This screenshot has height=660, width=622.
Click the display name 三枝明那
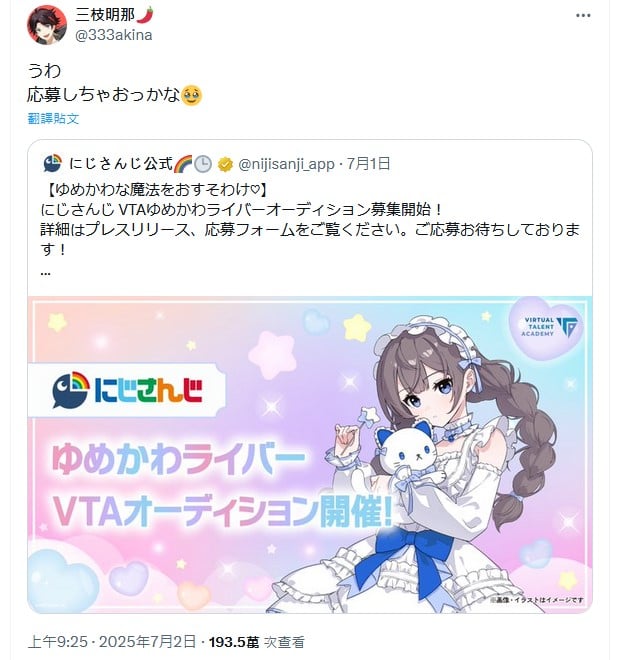tap(105, 15)
